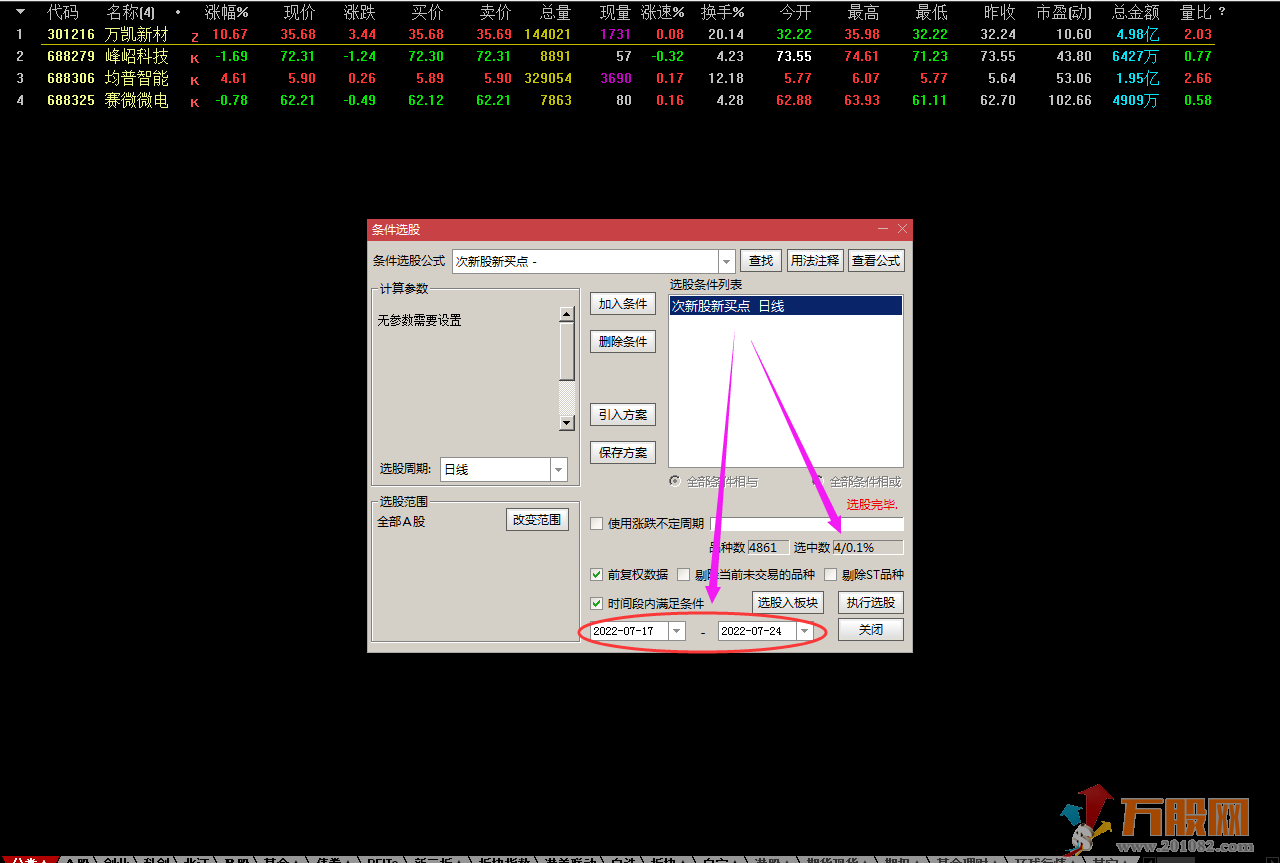The width and height of the screenshot is (1280, 863).
Task: Select the stock name 峰岹科技
Action: (137, 57)
